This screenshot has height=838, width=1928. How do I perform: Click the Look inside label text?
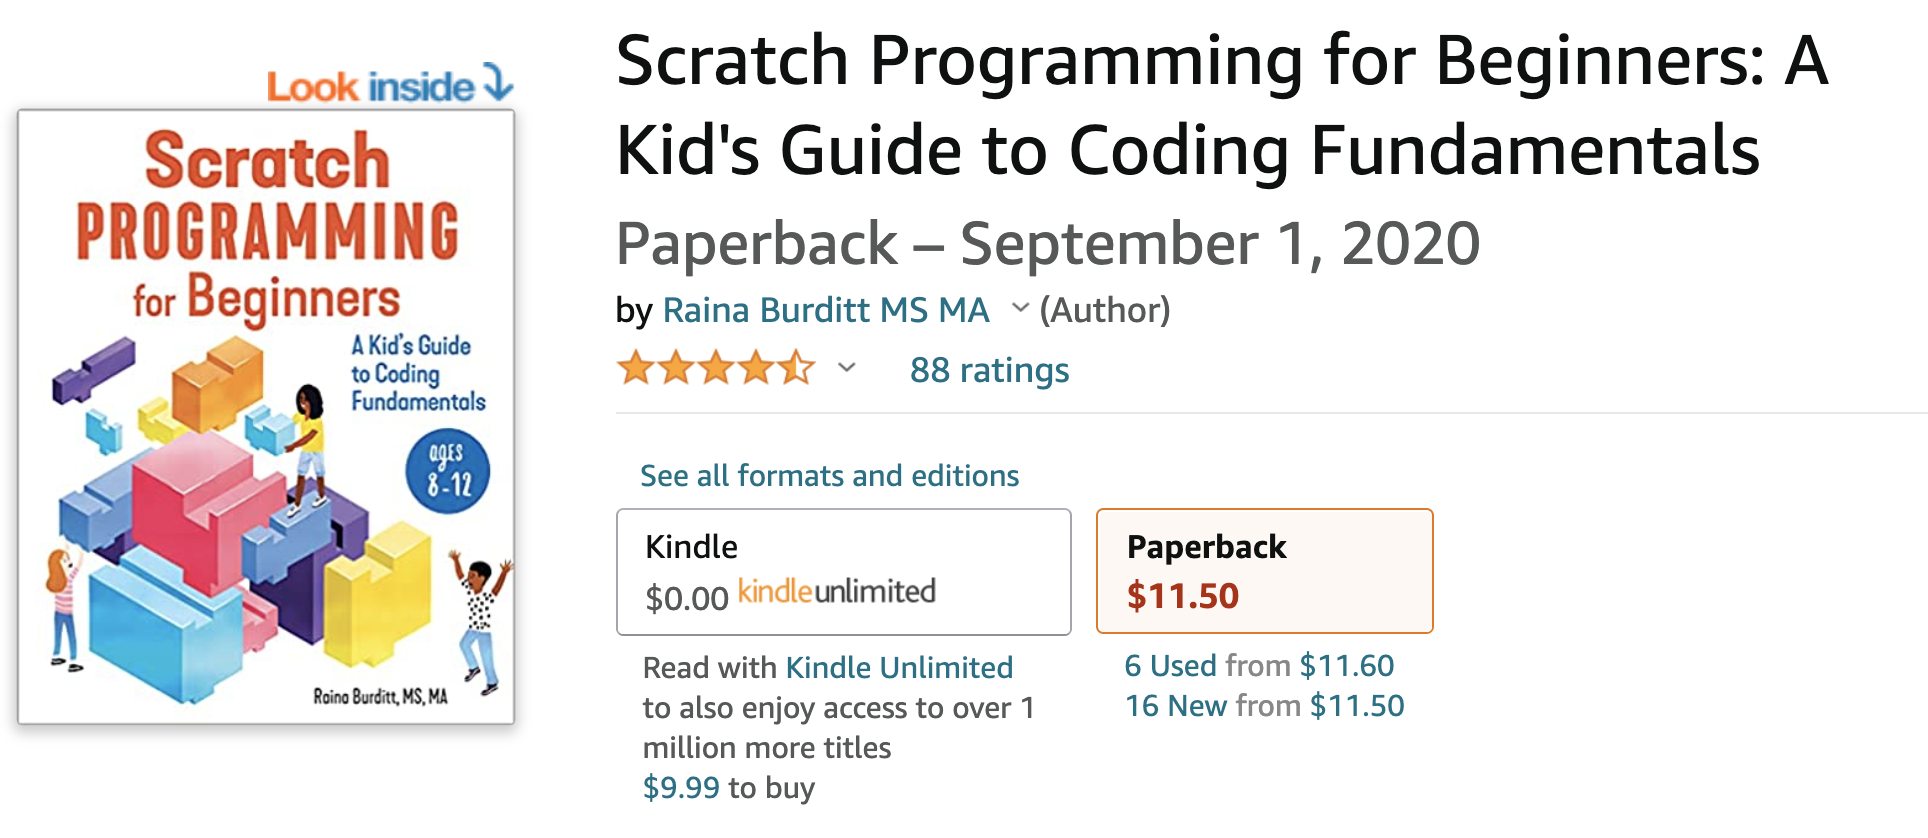[370, 87]
